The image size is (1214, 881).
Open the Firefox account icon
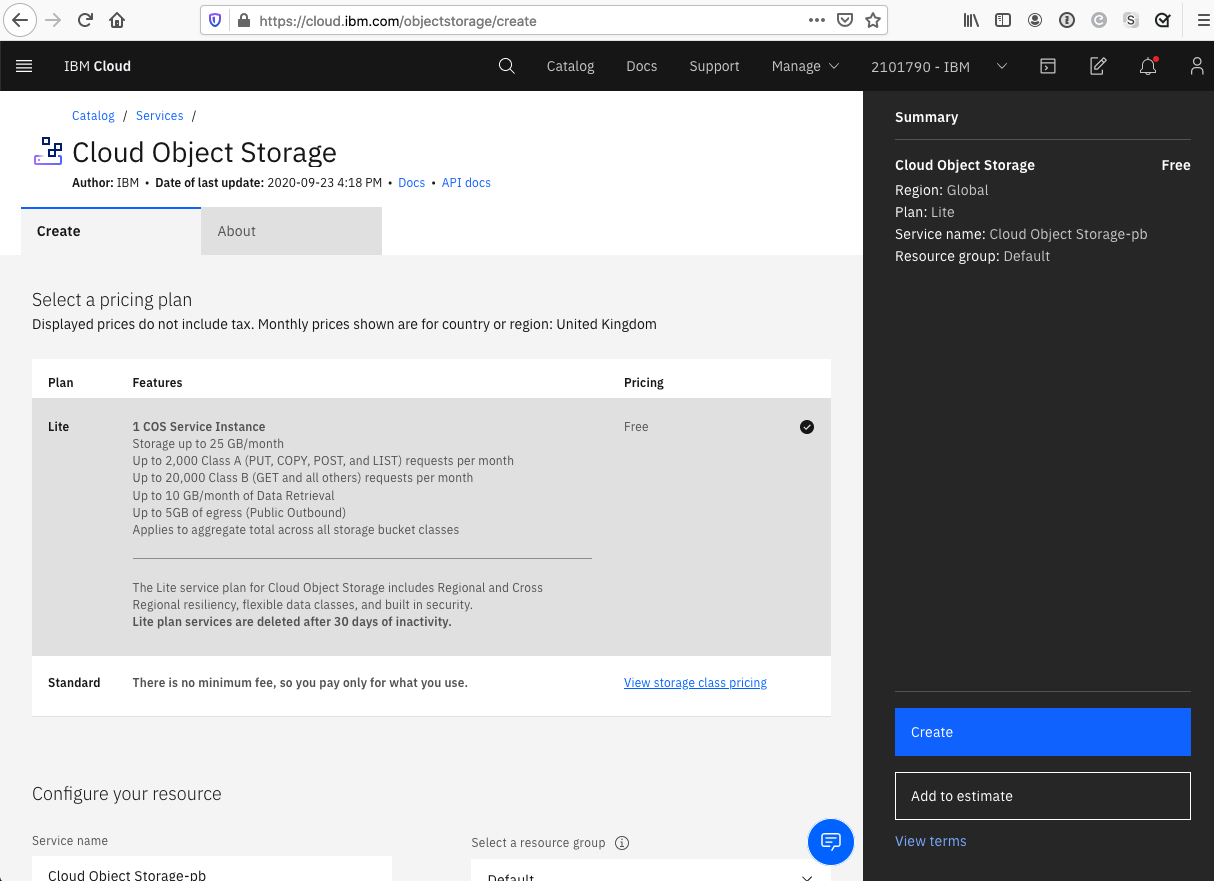[1035, 20]
